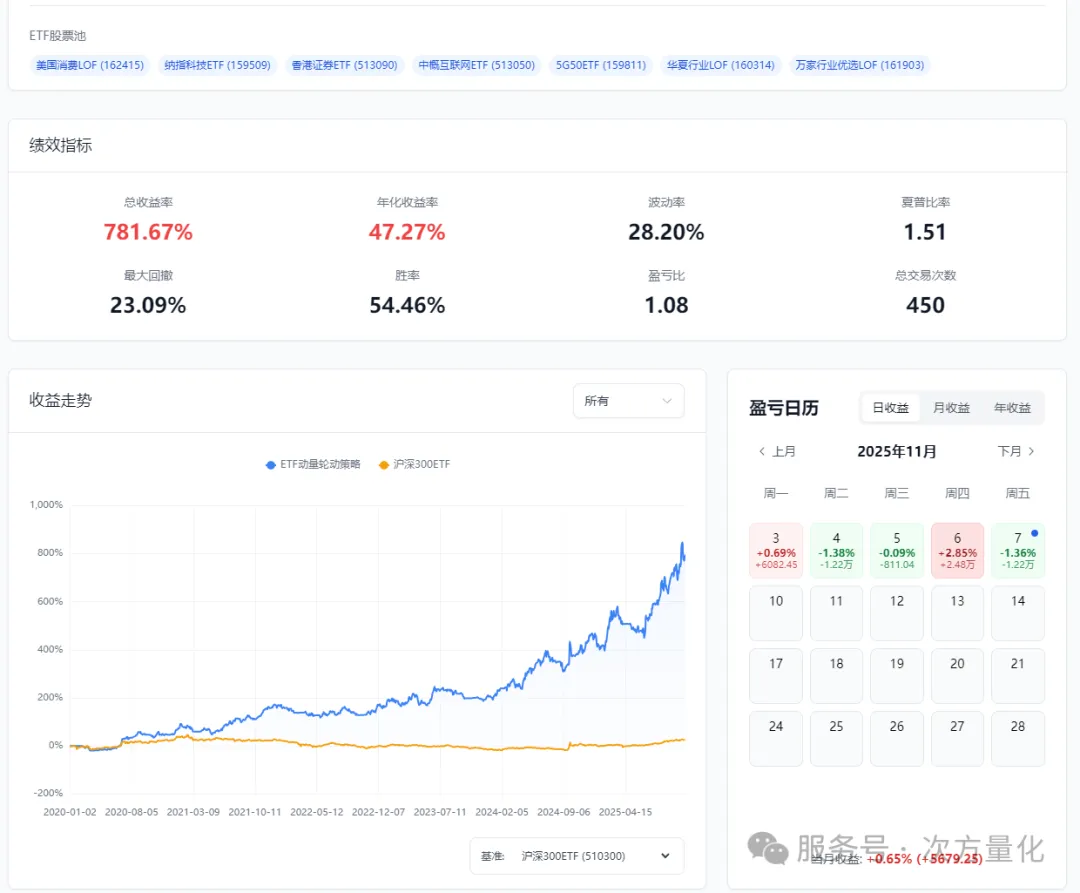Select the 中概互联网ETF (513050) tag

[476, 65]
